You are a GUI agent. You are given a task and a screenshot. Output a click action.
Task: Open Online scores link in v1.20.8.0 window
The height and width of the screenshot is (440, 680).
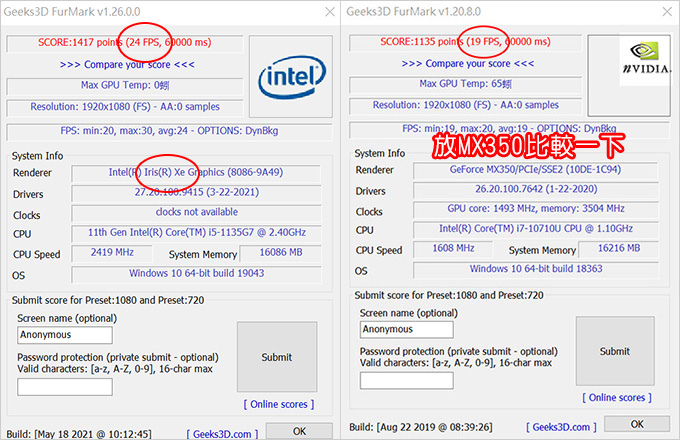(617, 398)
